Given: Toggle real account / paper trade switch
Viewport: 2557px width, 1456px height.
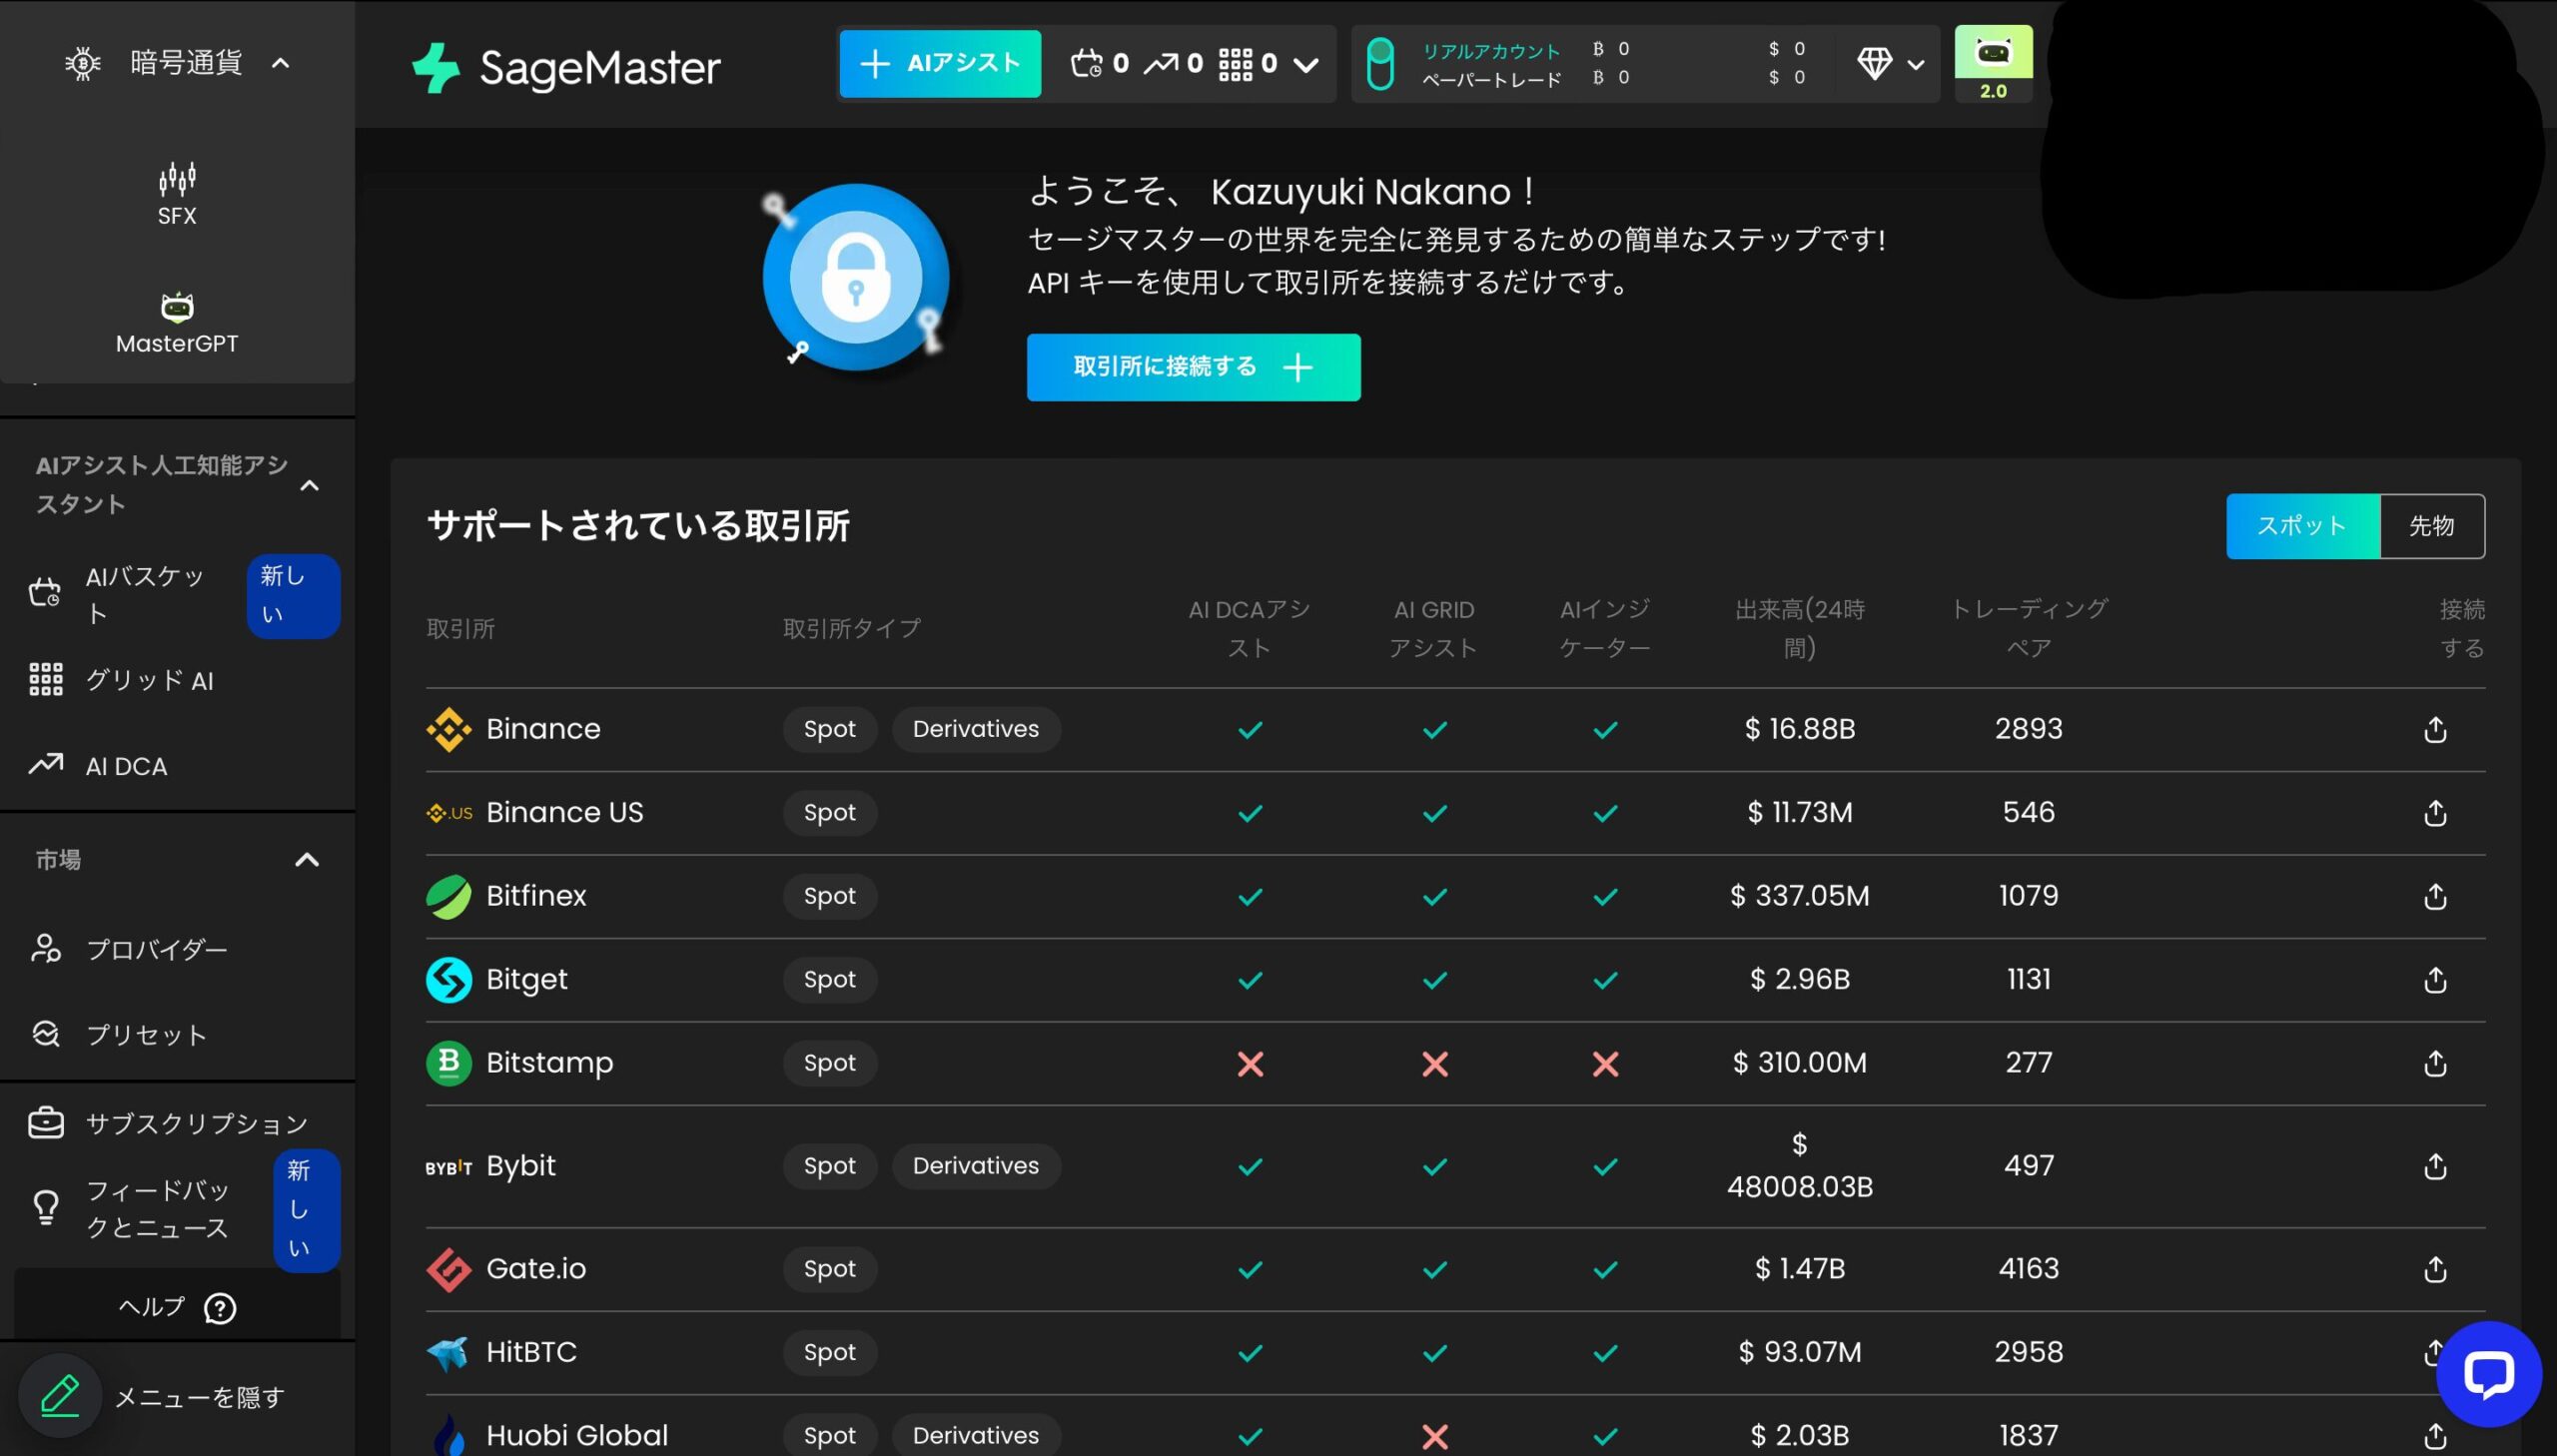Looking at the screenshot, I should [x=1379, y=64].
